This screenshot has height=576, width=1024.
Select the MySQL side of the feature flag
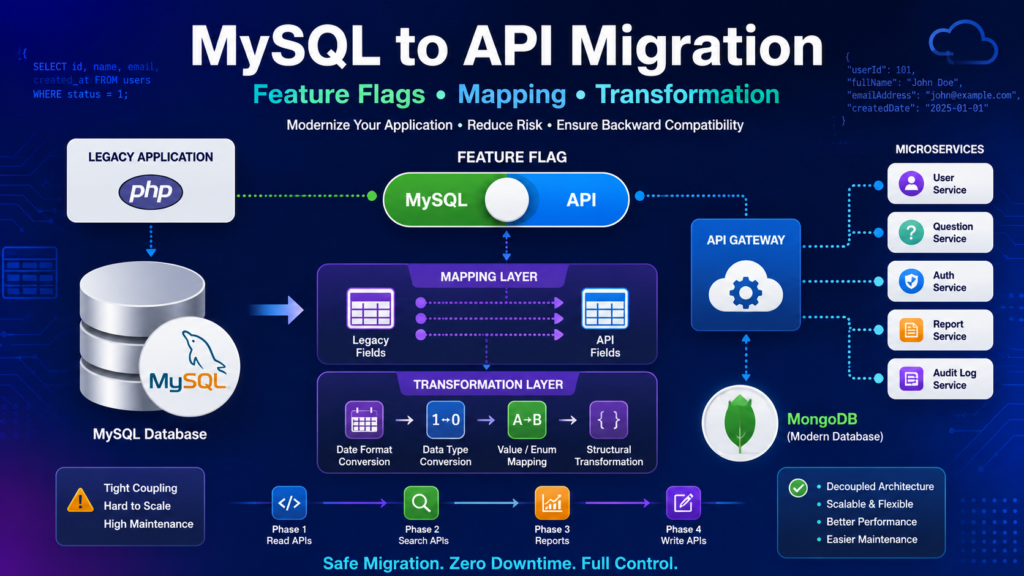436,200
